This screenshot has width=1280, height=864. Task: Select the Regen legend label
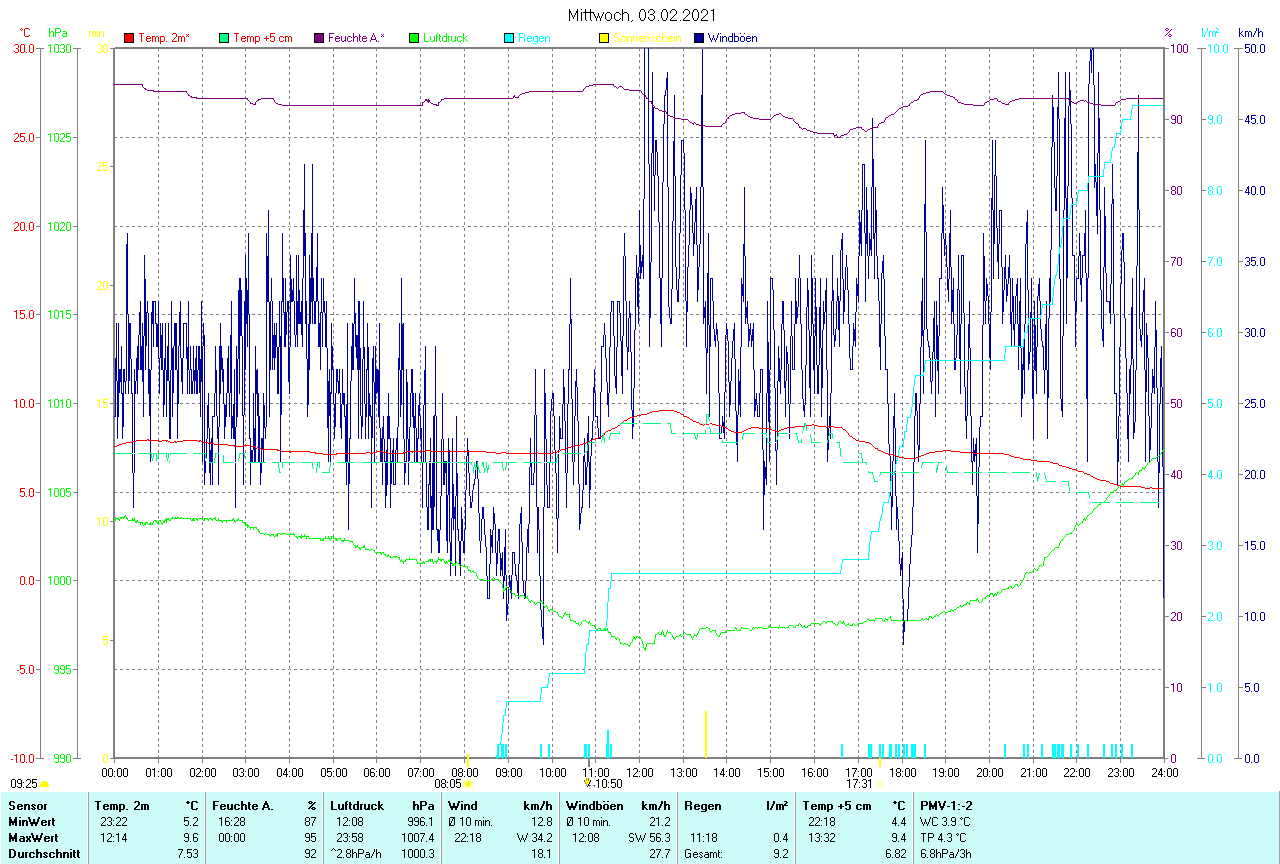(x=534, y=38)
